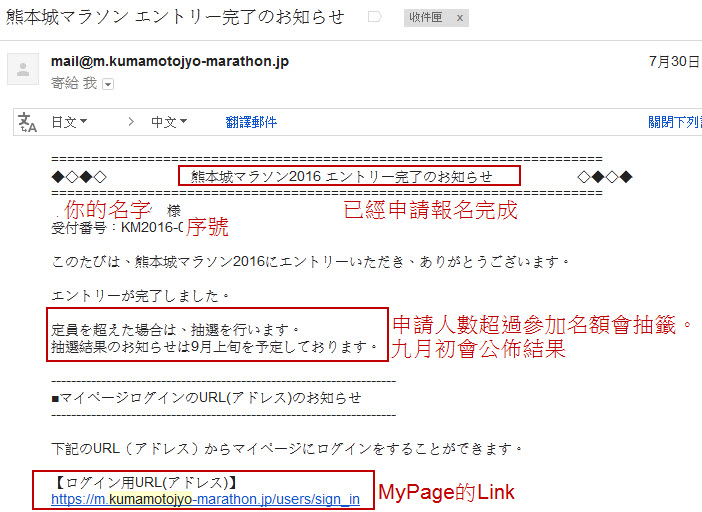Remove the 收件匣 label with x
This screenshot has height=512, width=702.
(x=459, y=18)
